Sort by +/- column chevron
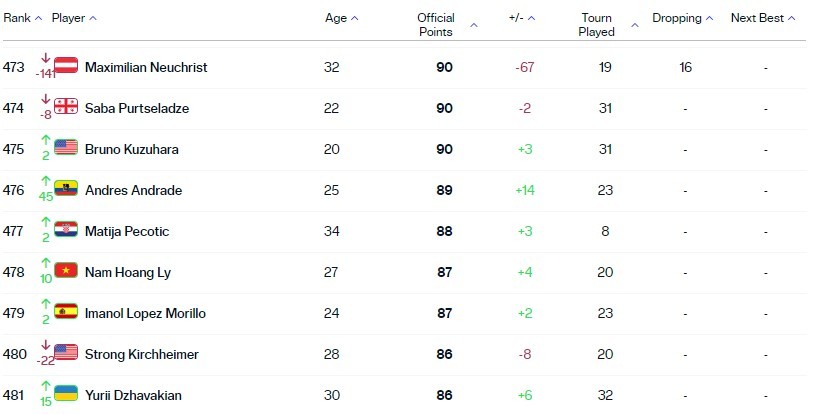813x414 pixels. click(x=531, y=18)
